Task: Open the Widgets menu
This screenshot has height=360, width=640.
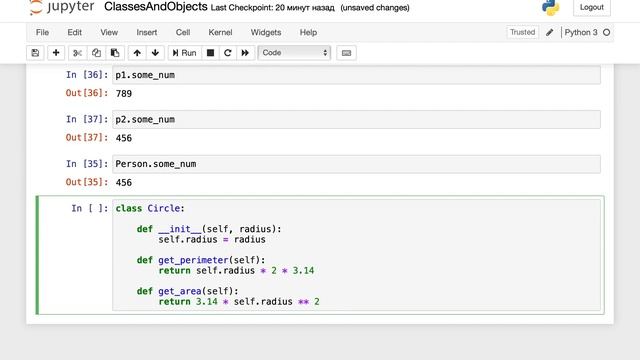Action: (266, 32)
